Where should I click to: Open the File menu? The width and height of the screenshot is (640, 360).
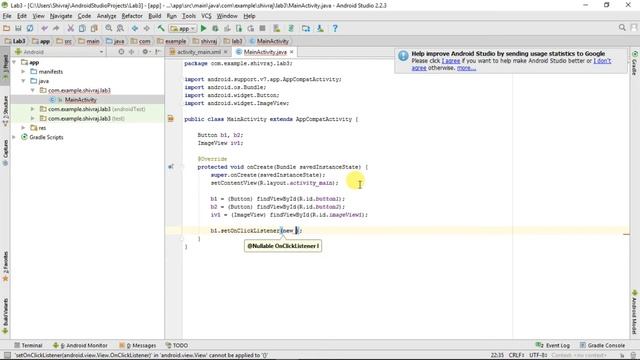click(x=7, y=16)
